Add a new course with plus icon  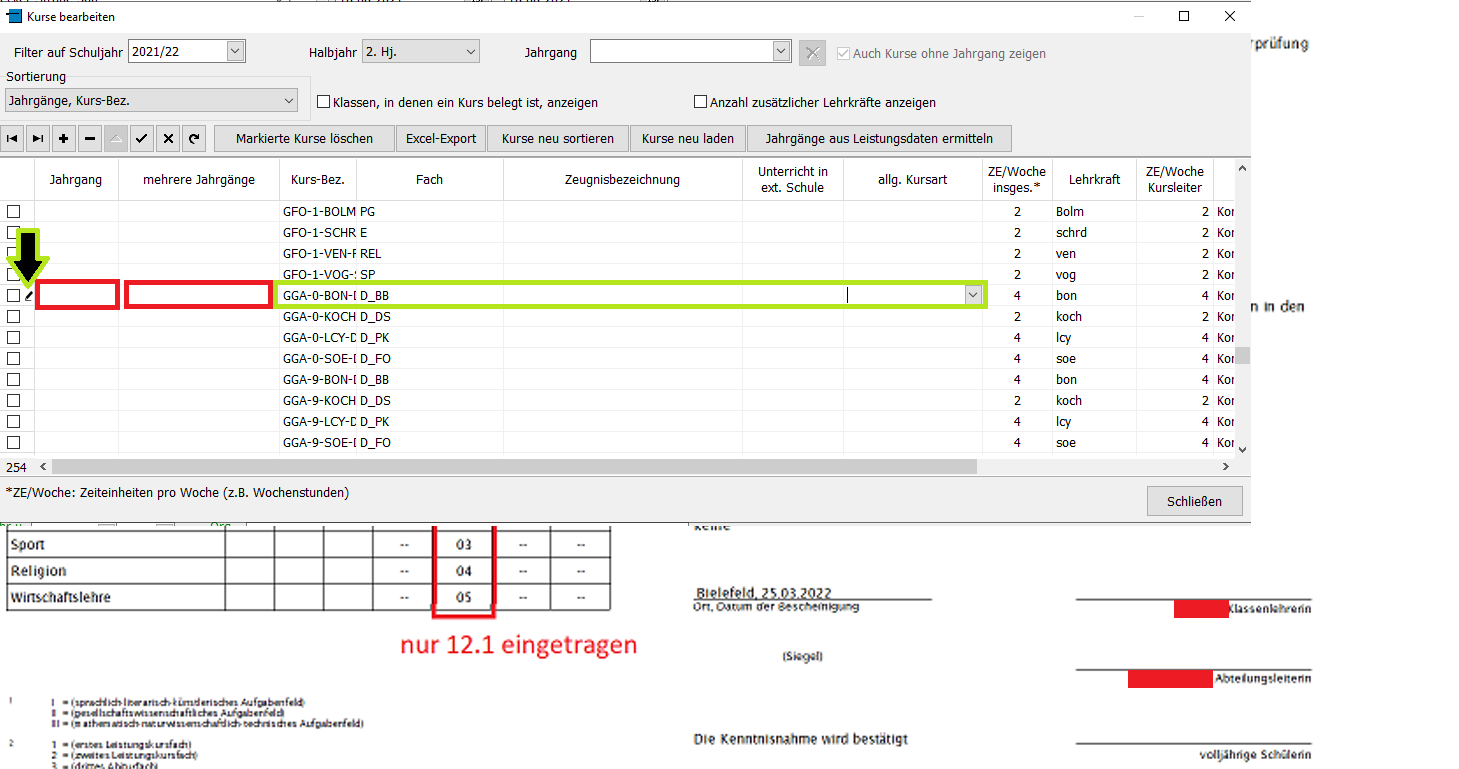64,139
